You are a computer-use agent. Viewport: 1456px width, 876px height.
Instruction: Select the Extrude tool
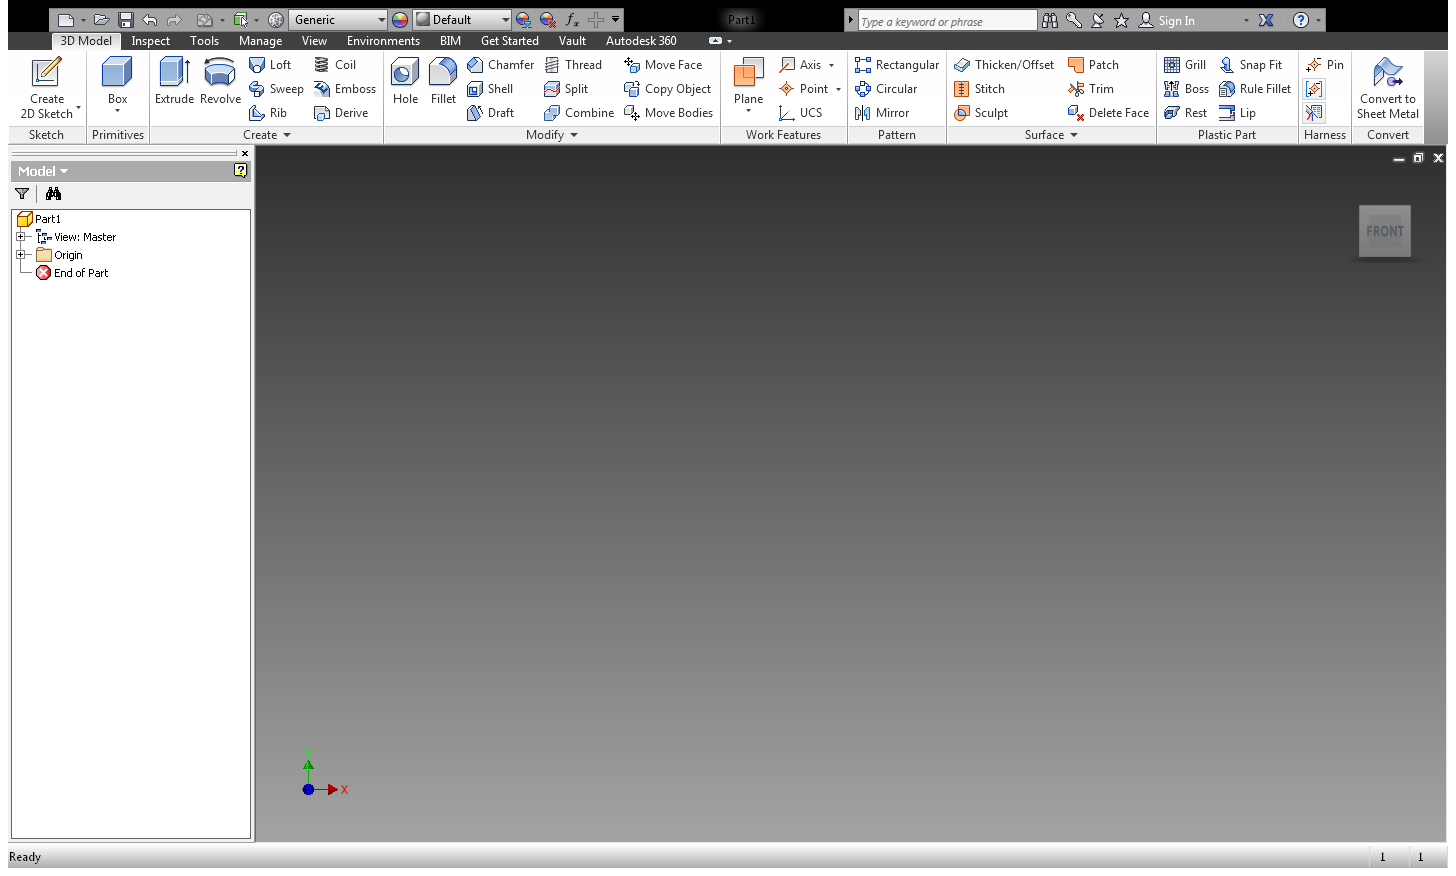174,80
